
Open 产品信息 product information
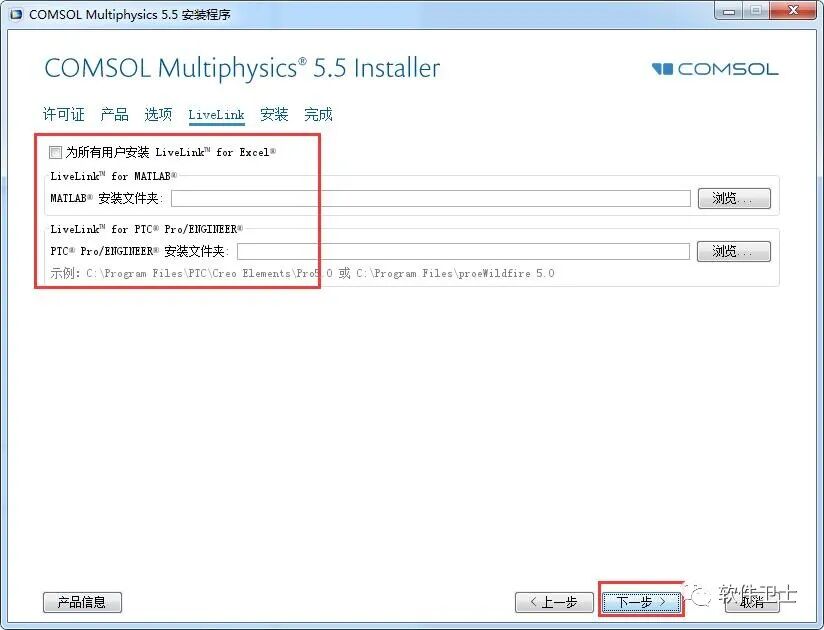click(82, 602)
